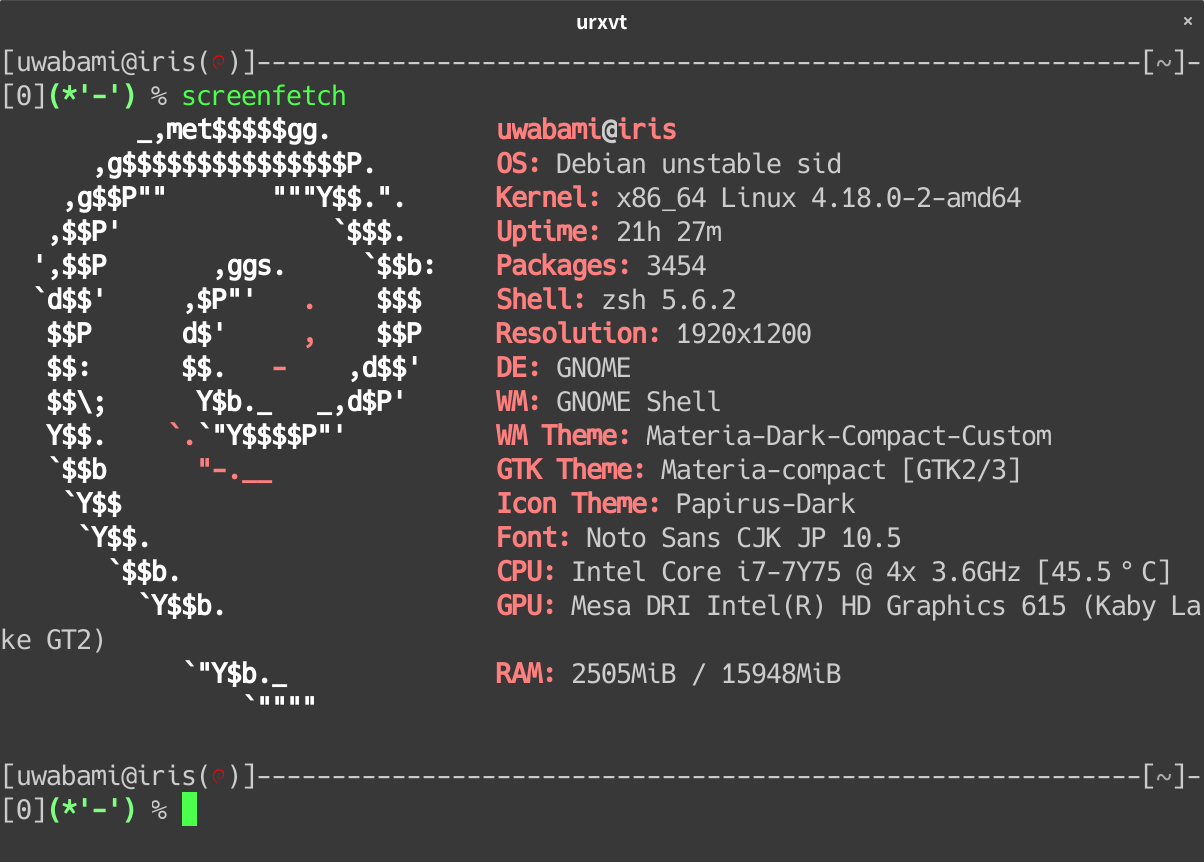Click the Icon Theme Papirus-Dark text
1204x862 pixels.
coord(765,504)
